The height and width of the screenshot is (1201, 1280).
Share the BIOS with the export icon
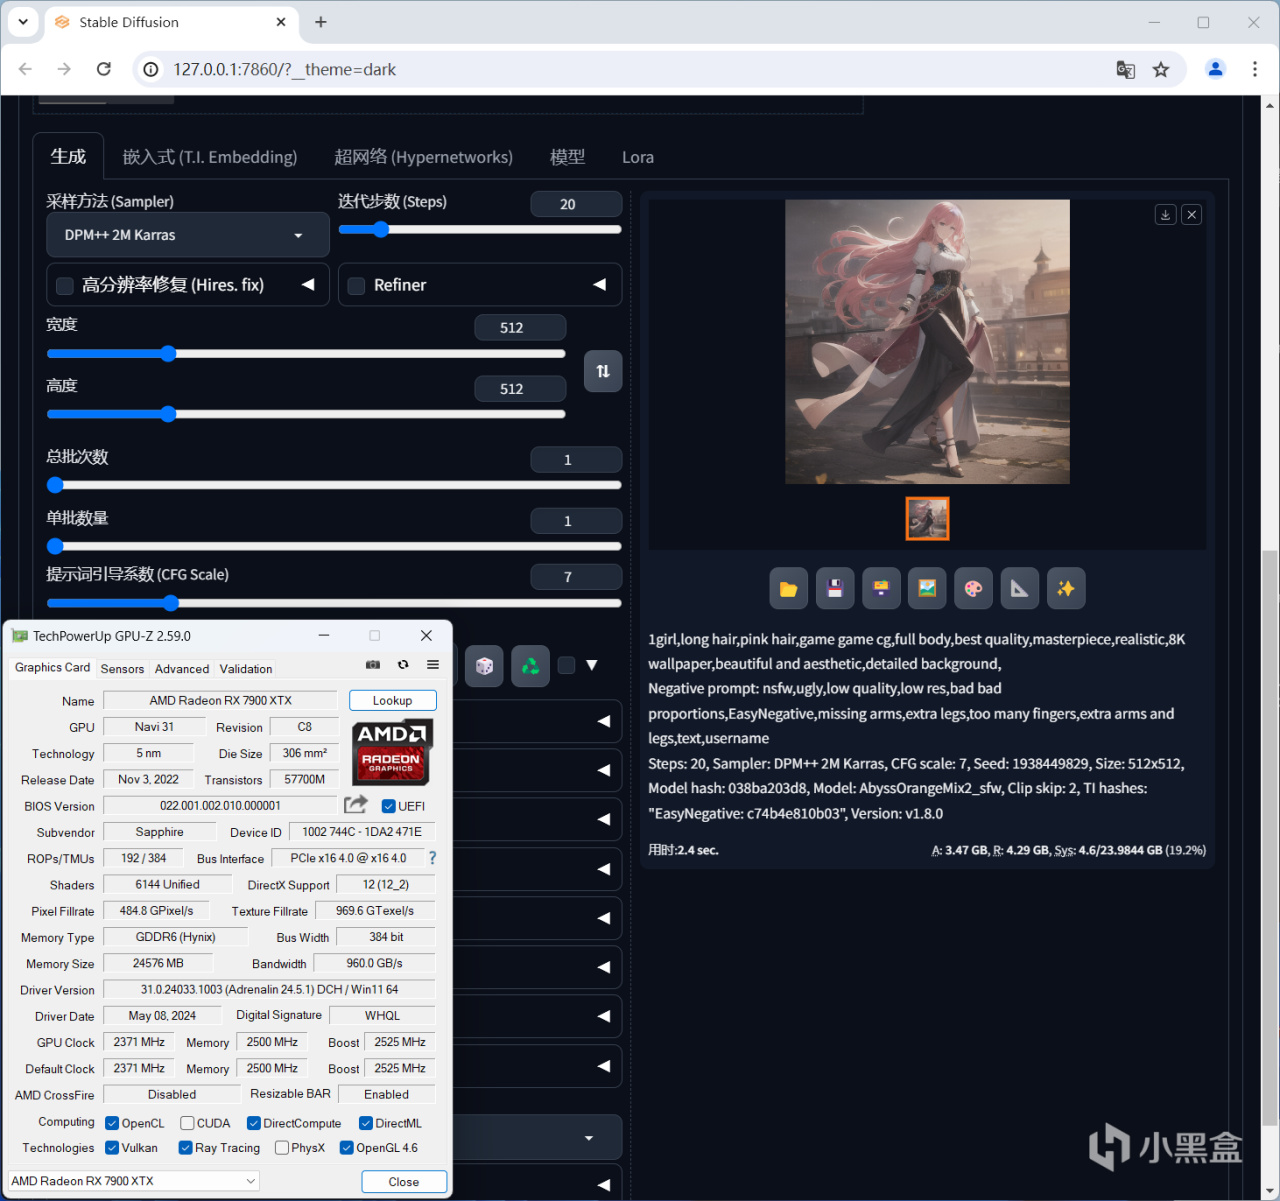tap(355, 805)
